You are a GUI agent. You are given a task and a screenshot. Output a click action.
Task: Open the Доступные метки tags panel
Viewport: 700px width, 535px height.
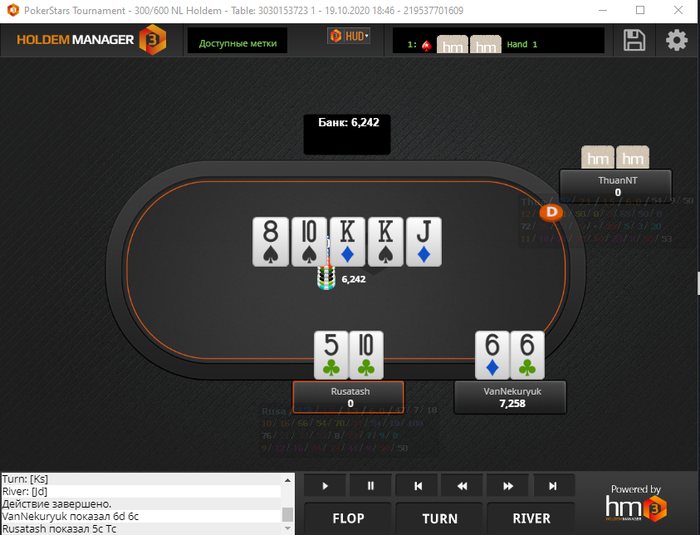(x=238, y=41)
